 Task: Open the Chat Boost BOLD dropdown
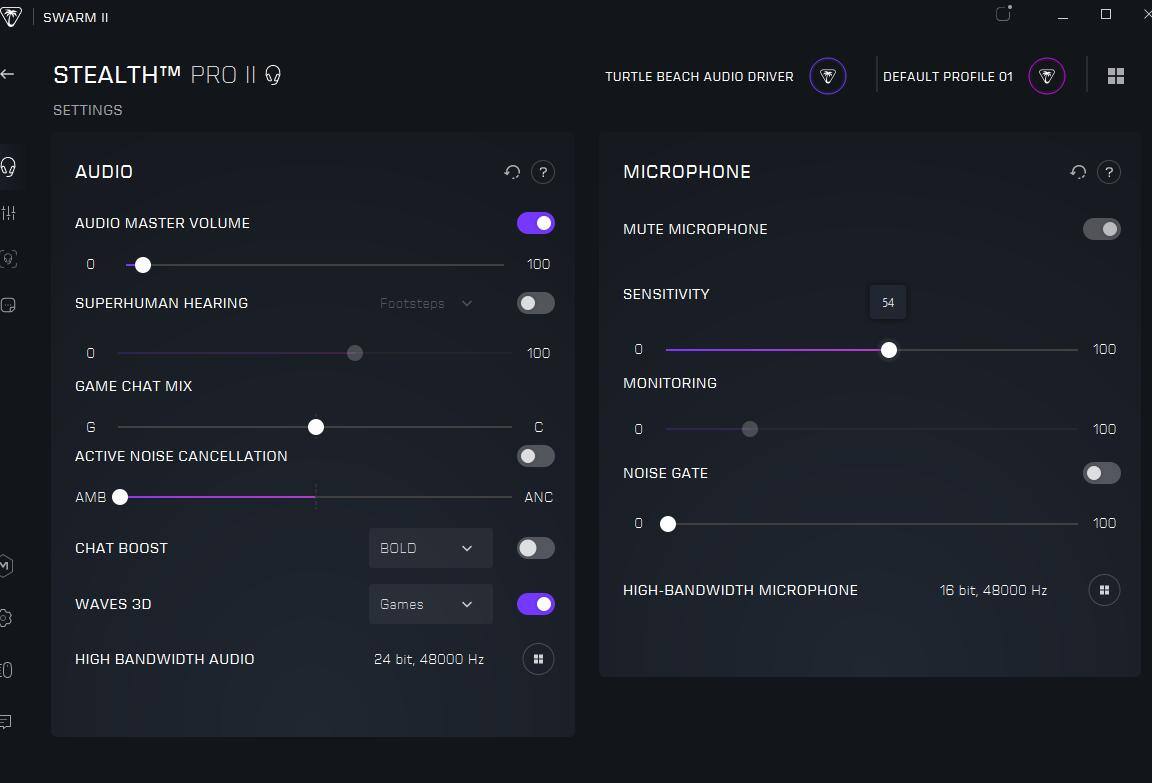[431, 548]
